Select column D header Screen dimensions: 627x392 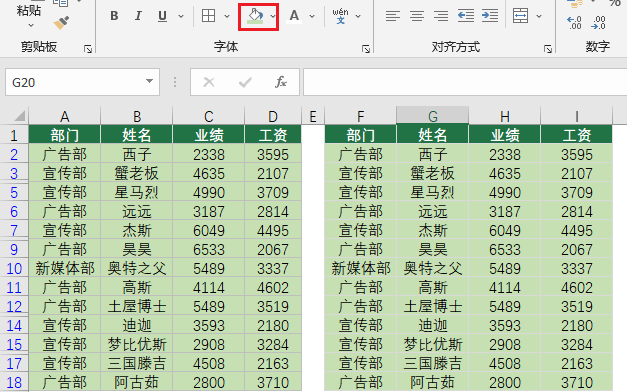coord(273,116)
